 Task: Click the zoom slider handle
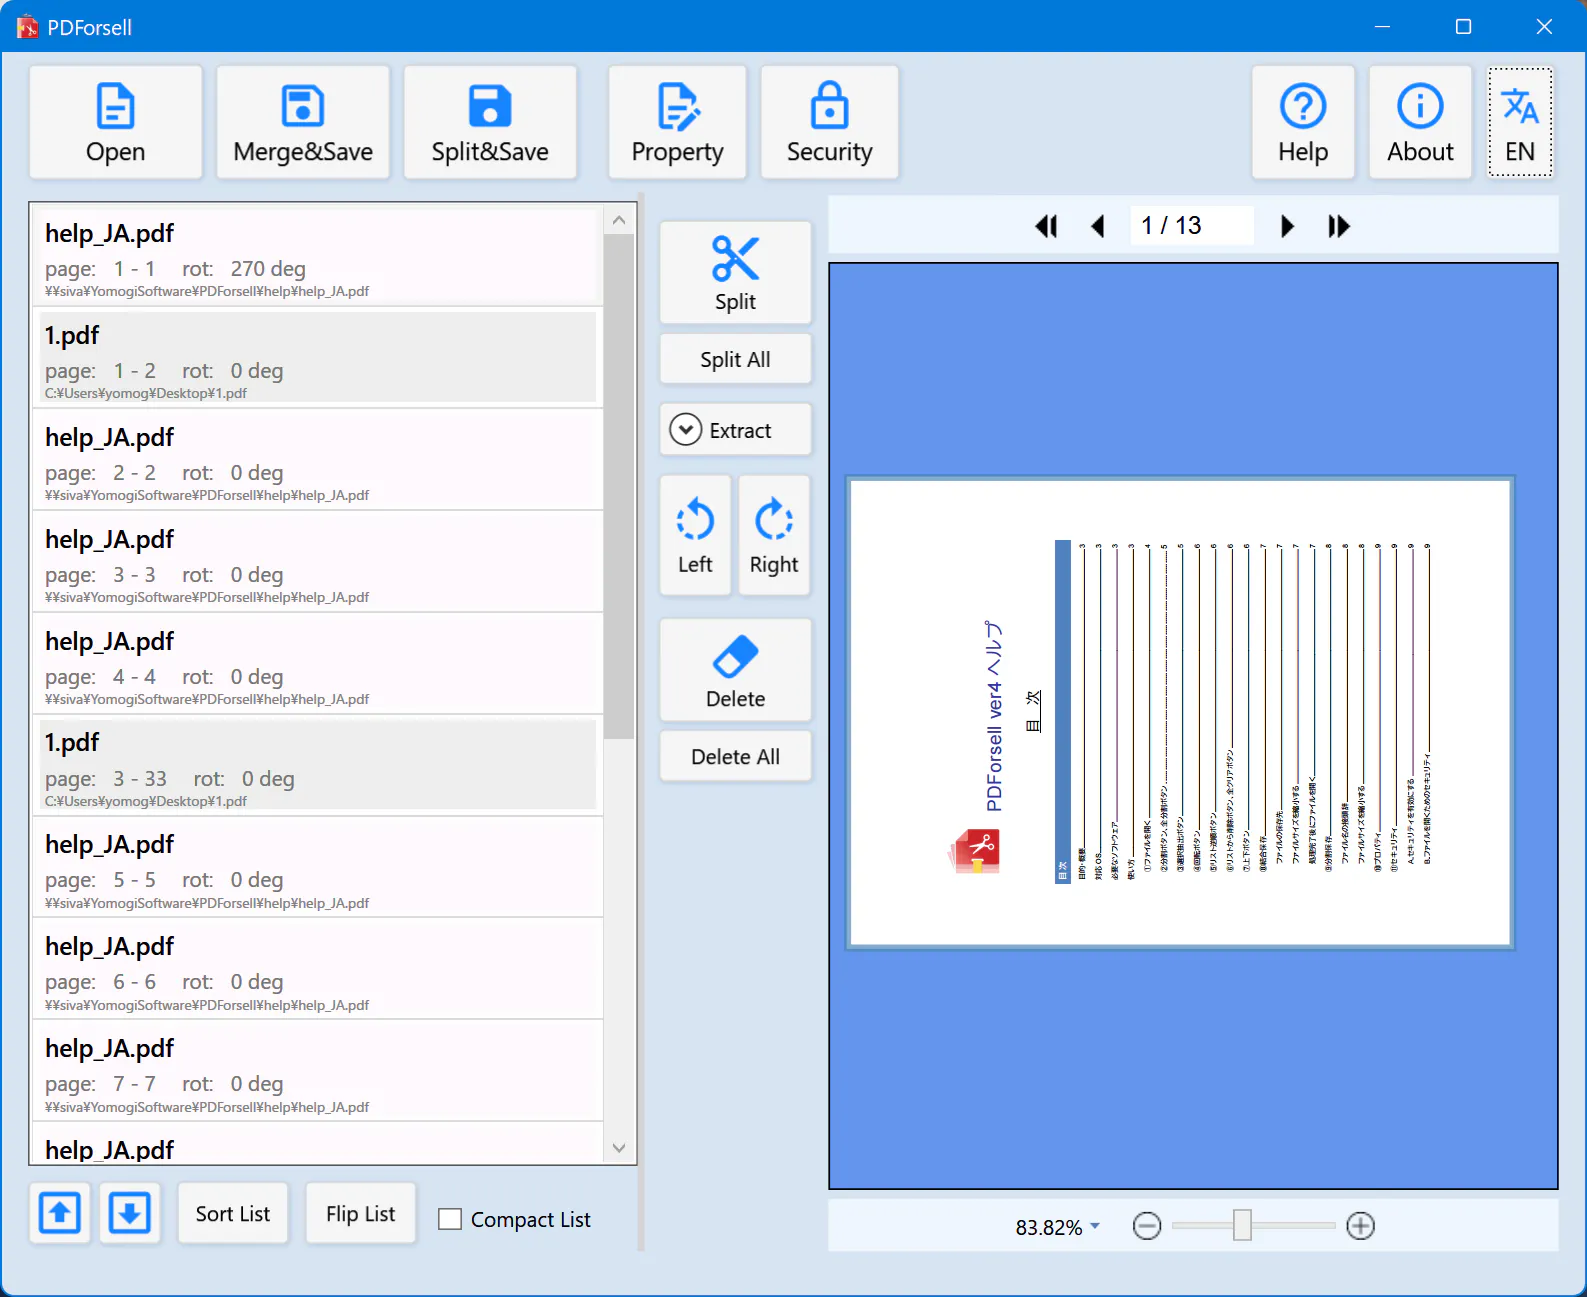(x=1242, y=1225)
